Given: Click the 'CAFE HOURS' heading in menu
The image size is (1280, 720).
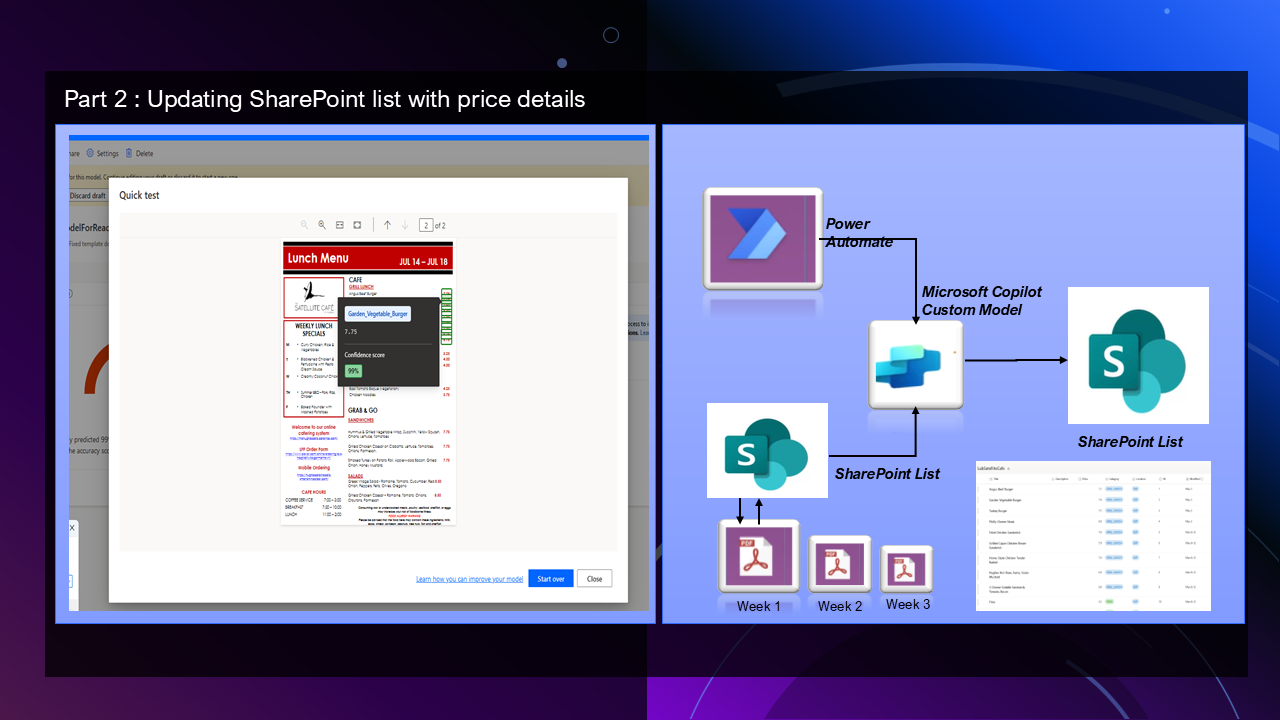Looking at the screenshot, I should [313, 492].
